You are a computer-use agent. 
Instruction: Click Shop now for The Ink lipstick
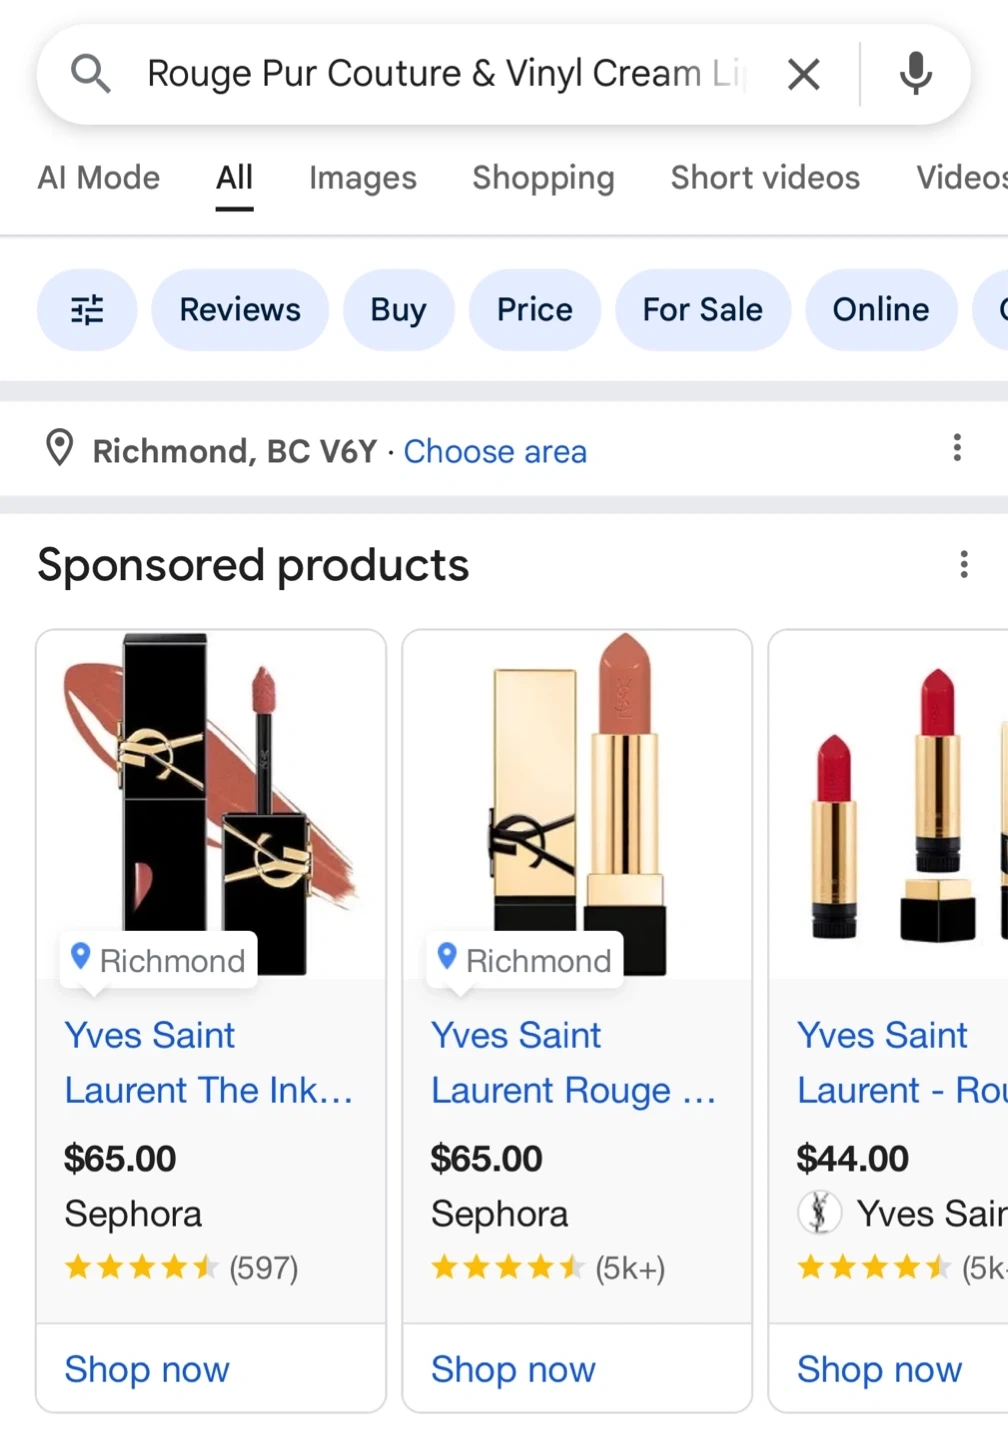147,1369
